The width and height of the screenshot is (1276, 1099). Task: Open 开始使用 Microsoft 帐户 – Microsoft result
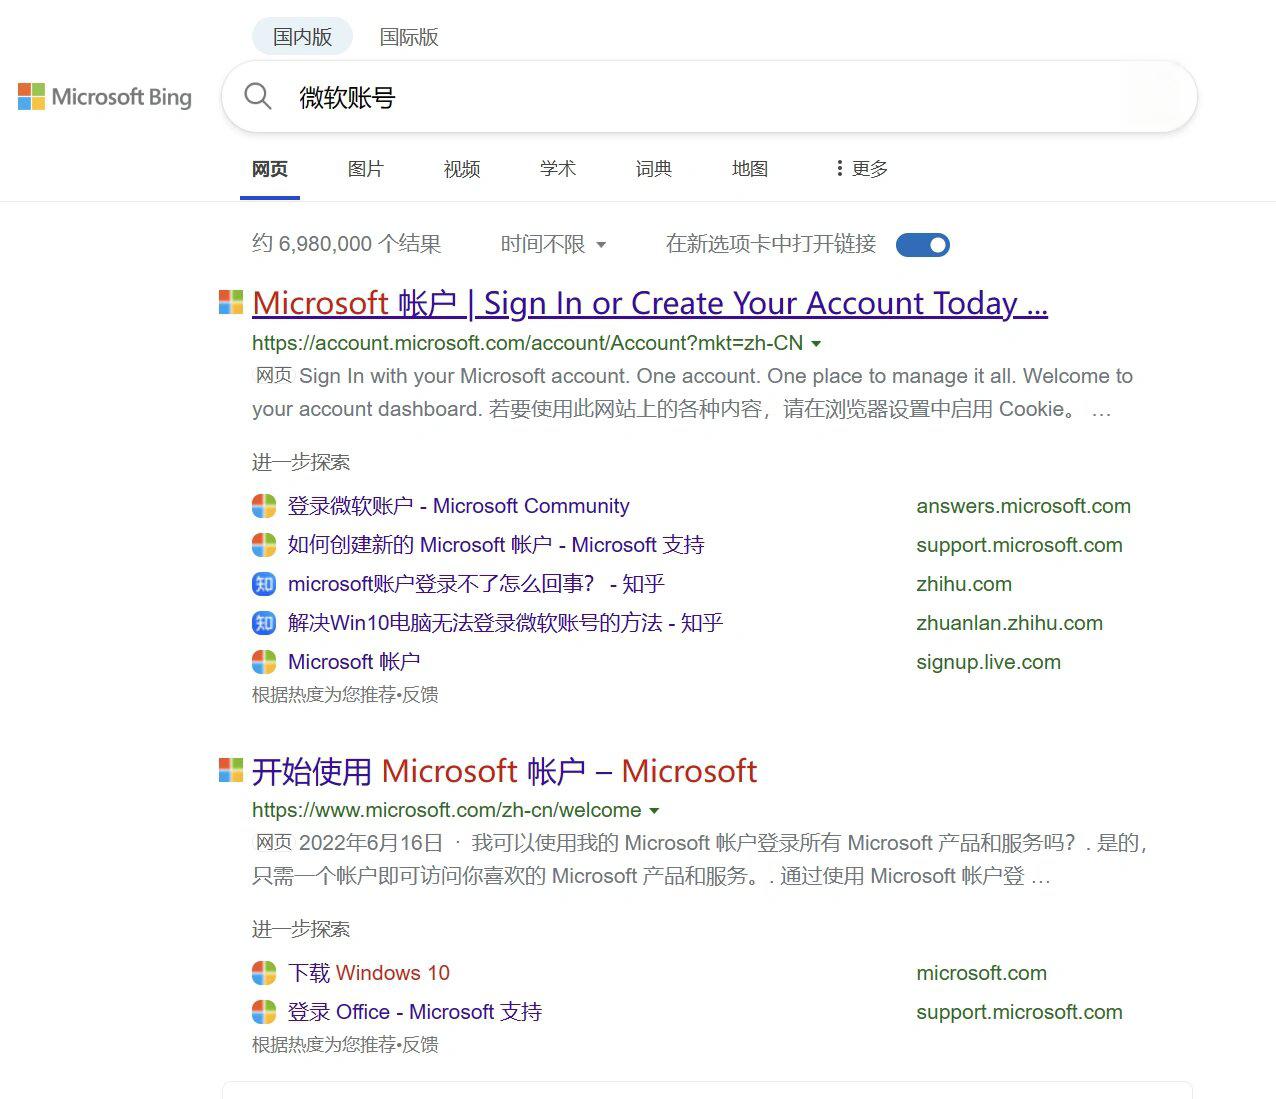click(504, 771)
